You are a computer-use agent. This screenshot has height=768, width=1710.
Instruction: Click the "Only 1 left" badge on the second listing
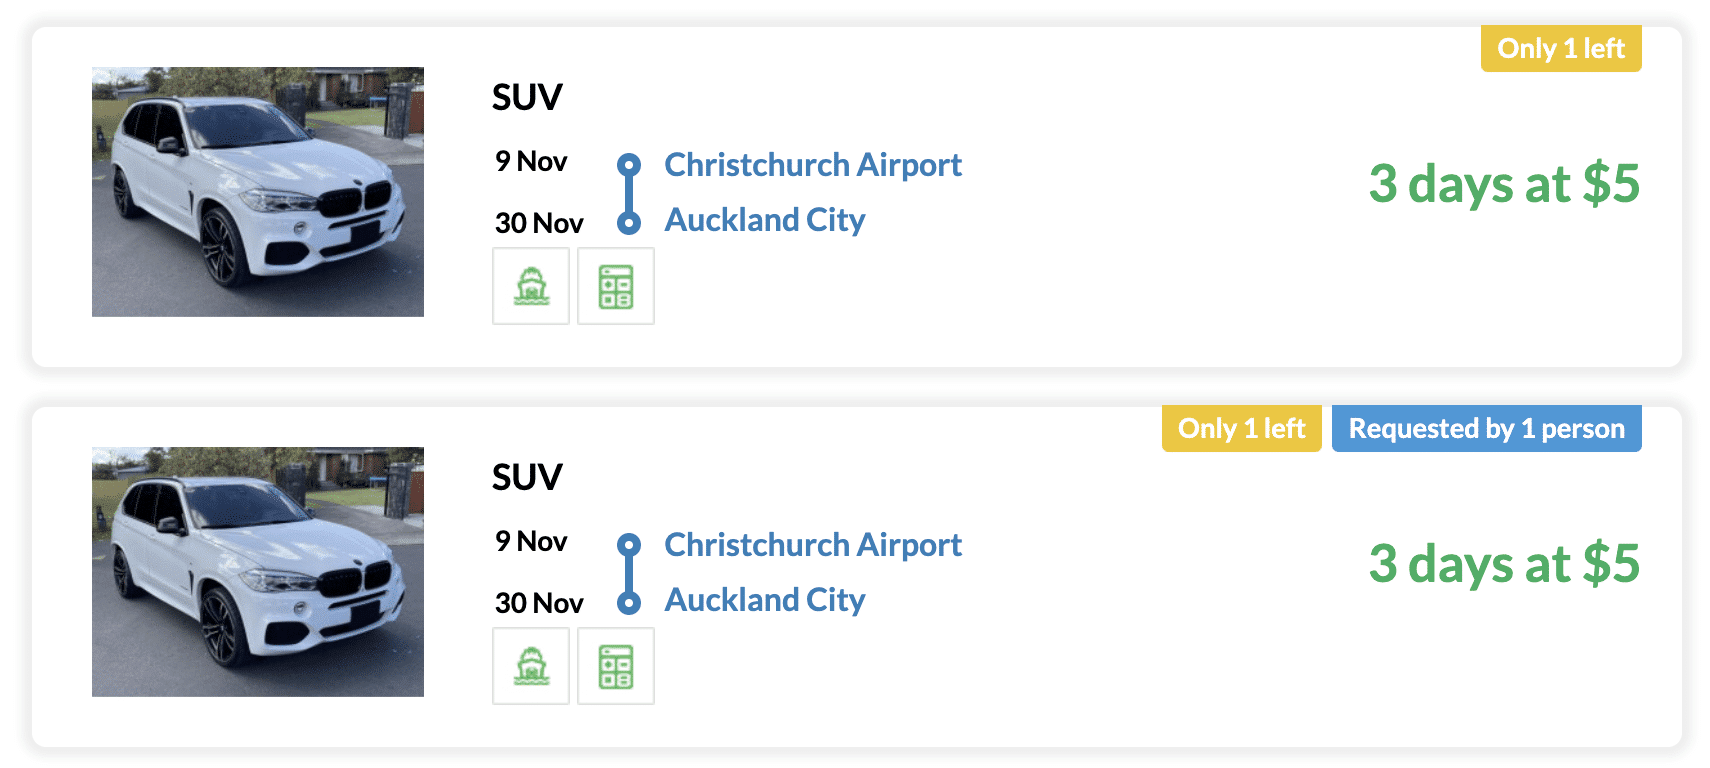[1241, 428]
